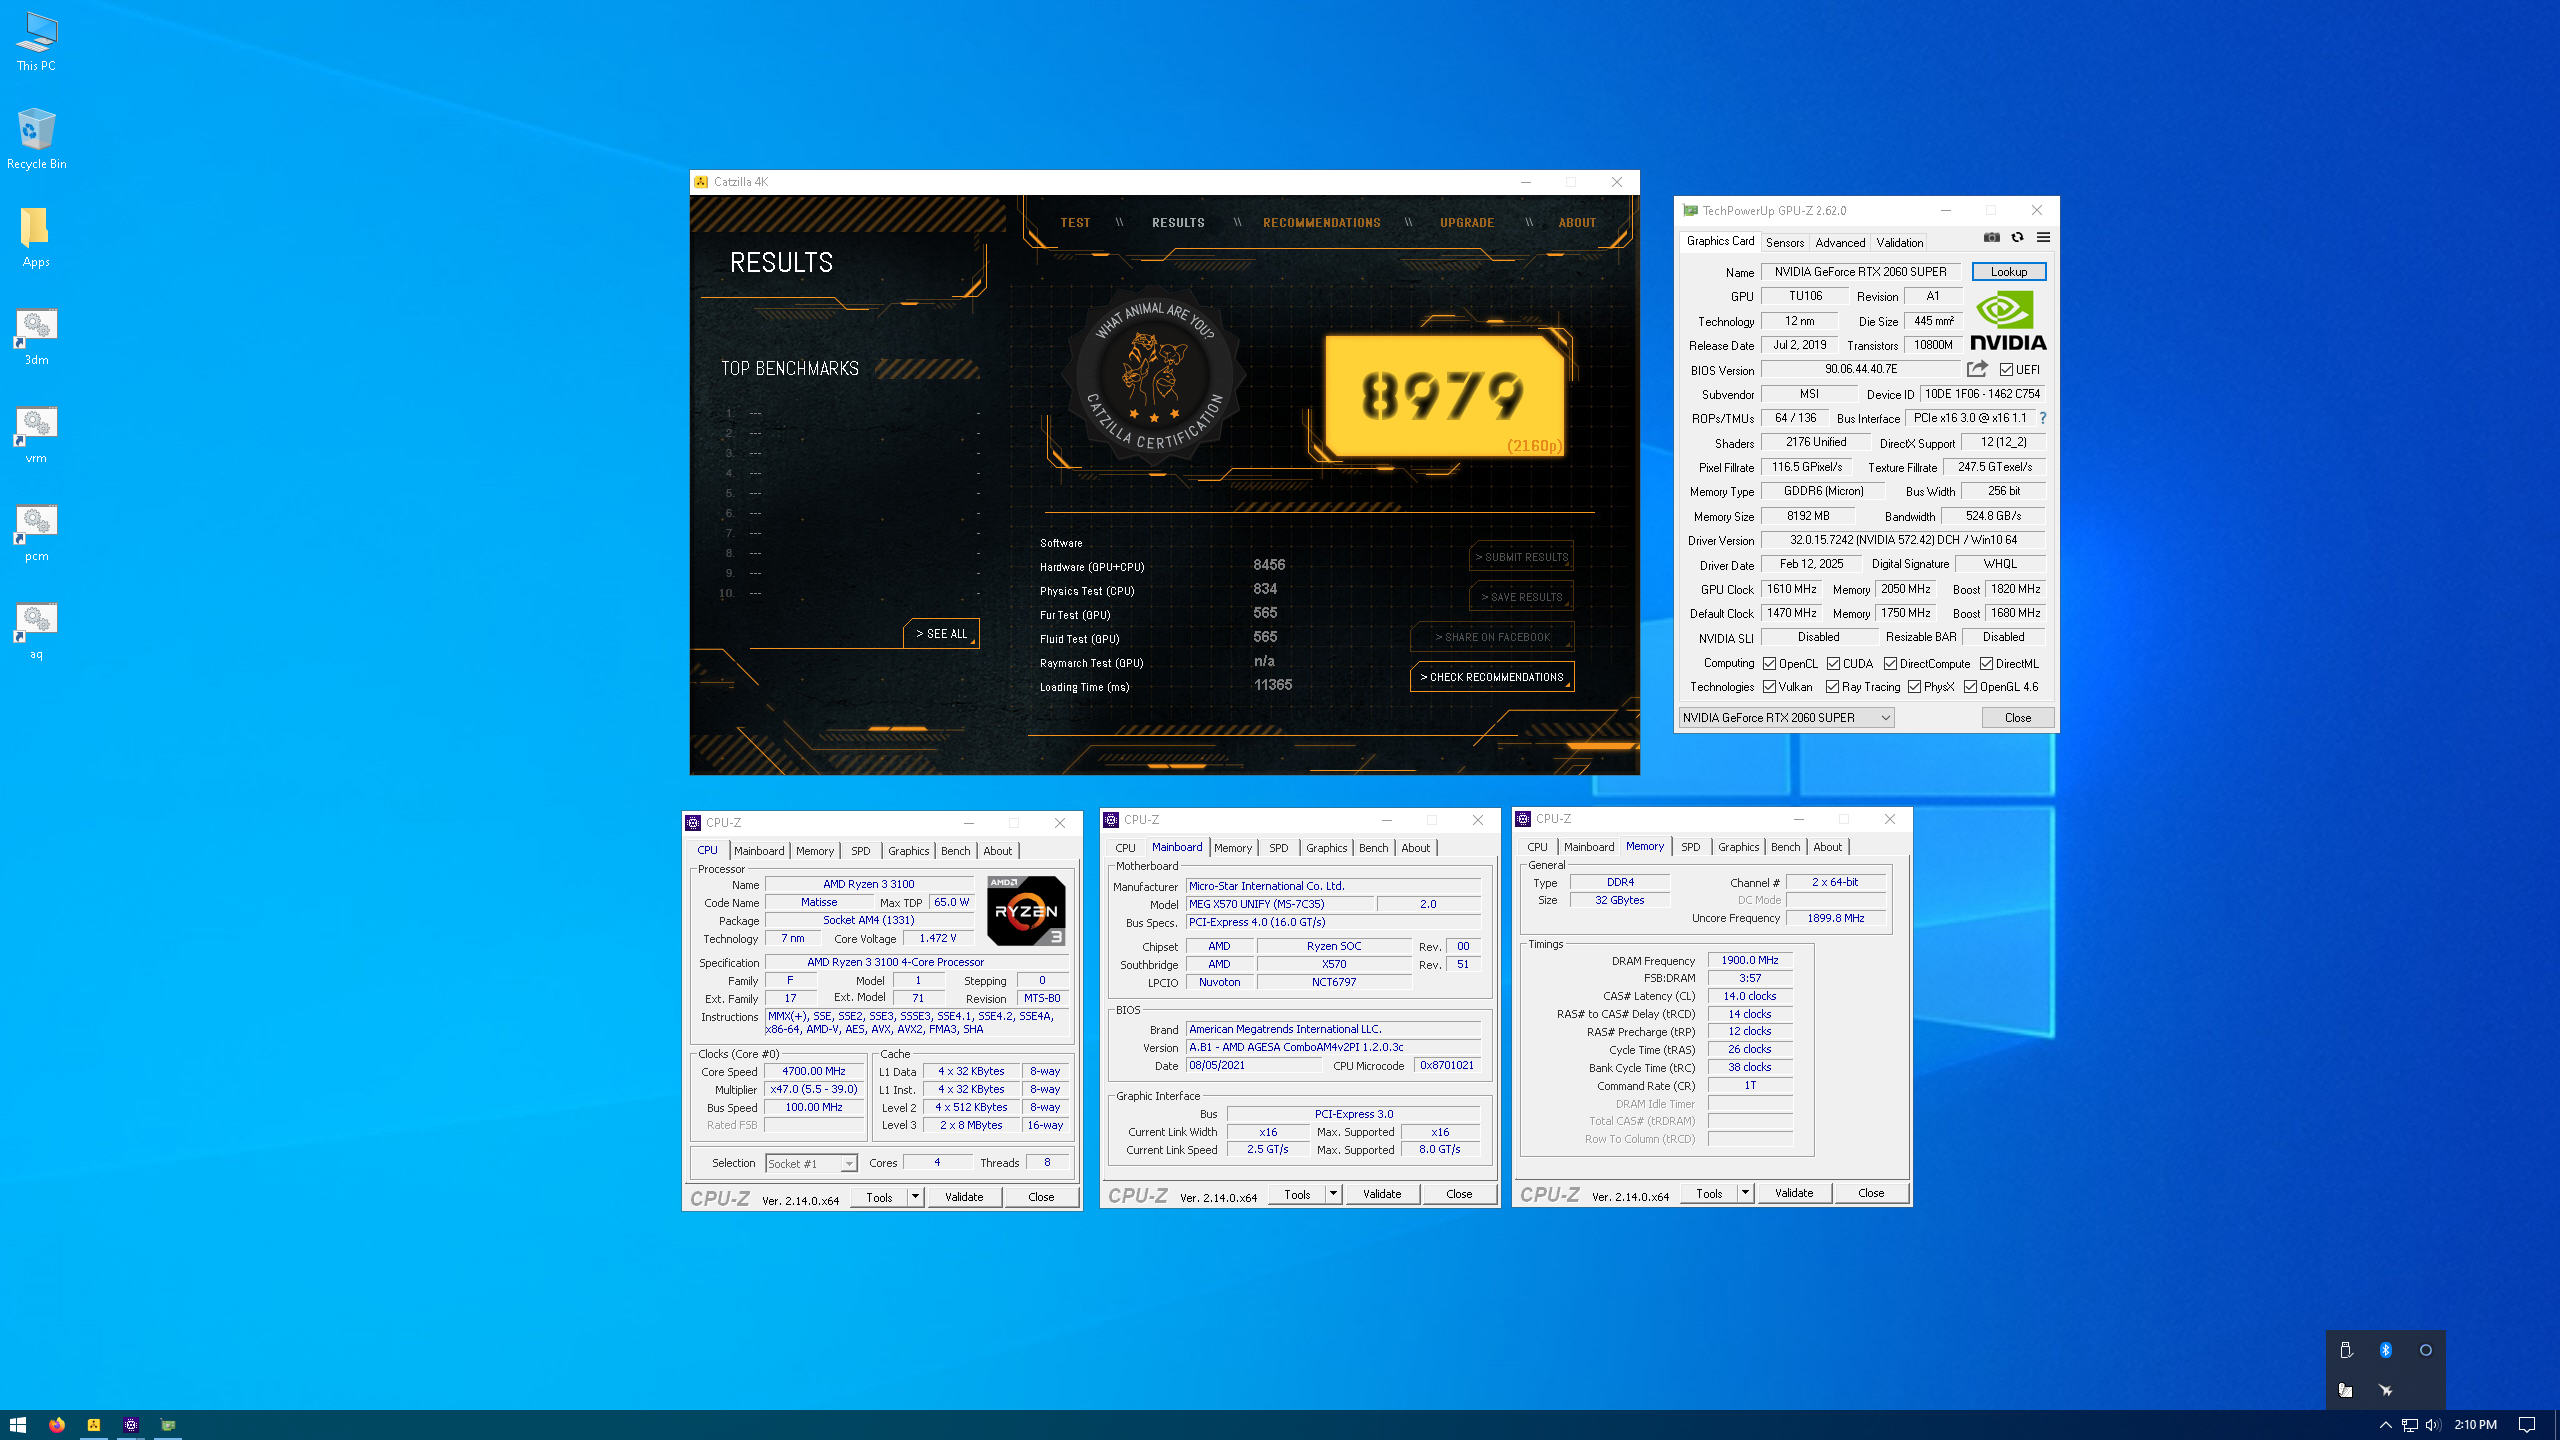Launch Firefox from the taskbar
The width and height of the screenshot is (2560, 1440).
(56, 1425)
